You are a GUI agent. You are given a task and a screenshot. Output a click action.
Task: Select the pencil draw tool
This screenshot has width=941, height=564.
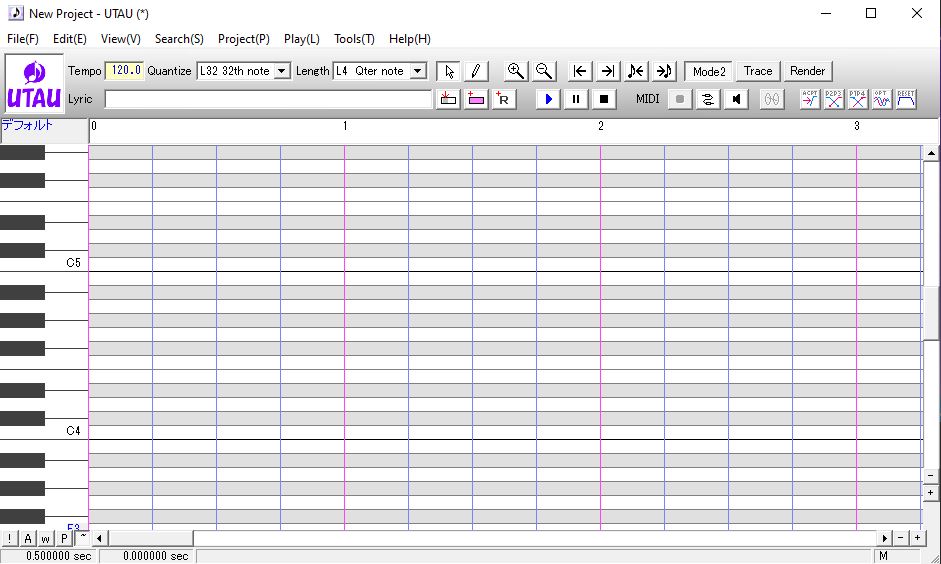click(x=476, y=71)
